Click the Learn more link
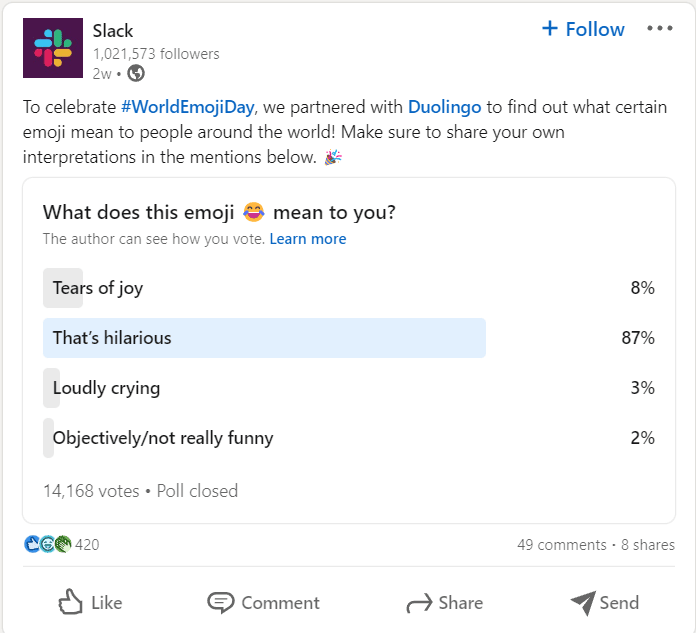Image resolution: width=696 pixels, height=633 pixels. pos(308,239)
